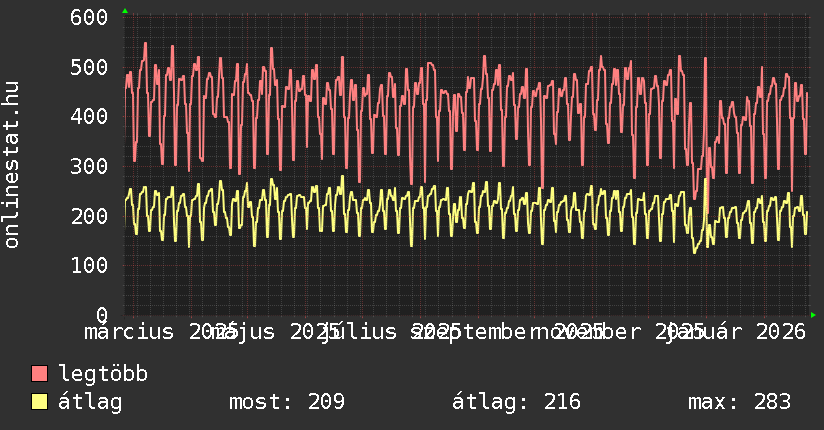
Task: Click the 200 y-axis label
Action: tap(90, 216)
